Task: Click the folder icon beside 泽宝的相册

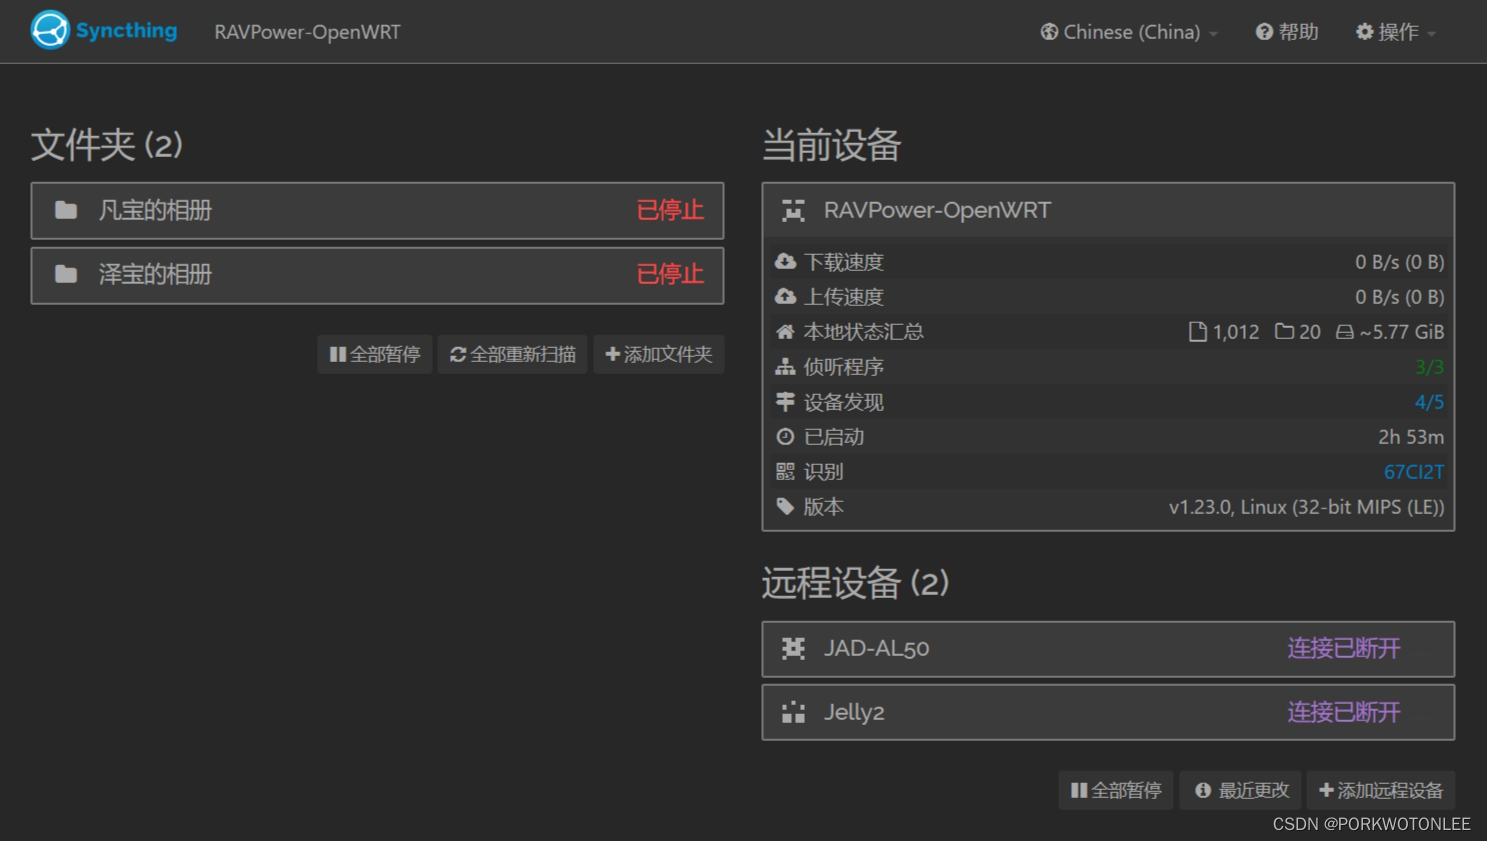Action: (x=66, y=274)
